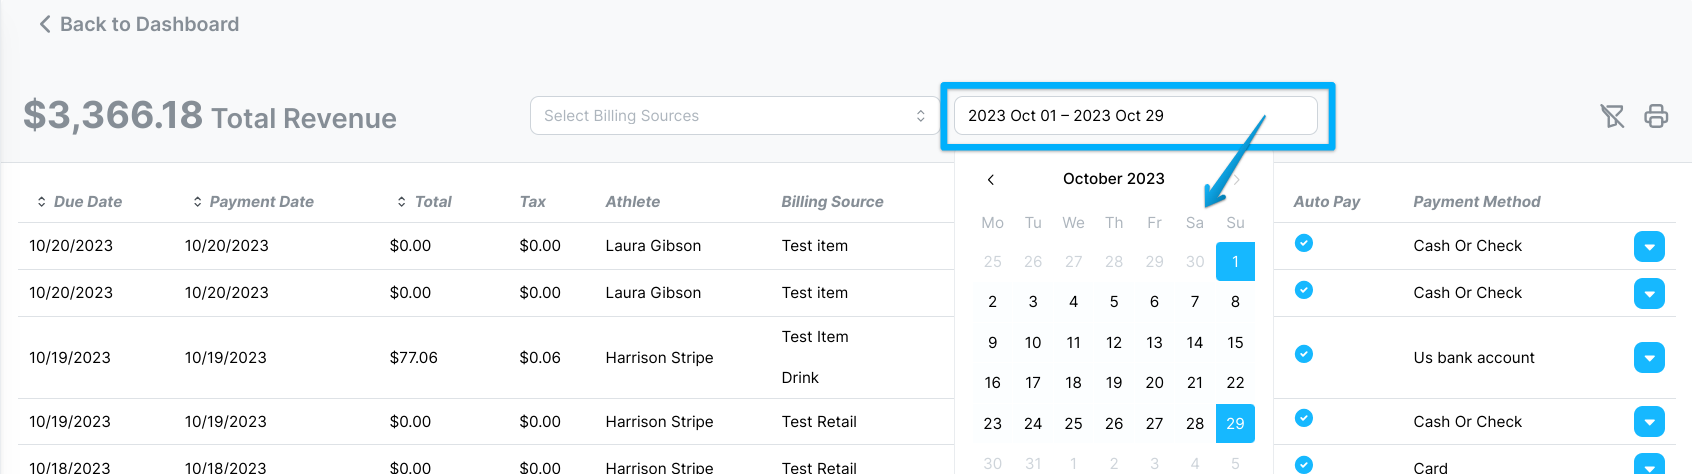Open row menu for 10/19/2023 Test Retail payment
1692x474 pixels.
tap(1649, 421)
